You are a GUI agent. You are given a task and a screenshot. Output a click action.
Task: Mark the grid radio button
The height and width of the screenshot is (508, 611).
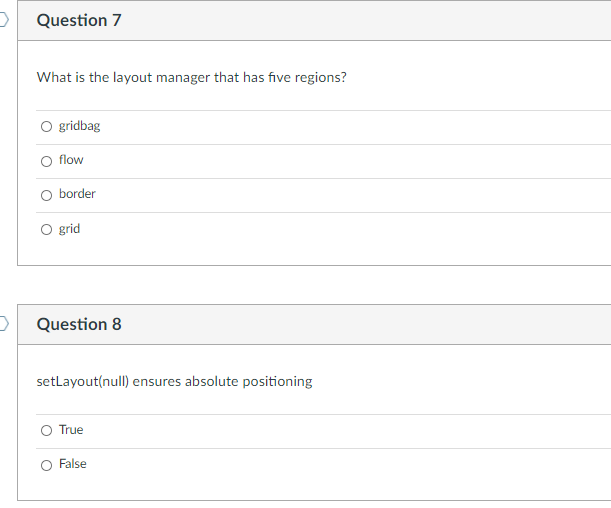47,229
